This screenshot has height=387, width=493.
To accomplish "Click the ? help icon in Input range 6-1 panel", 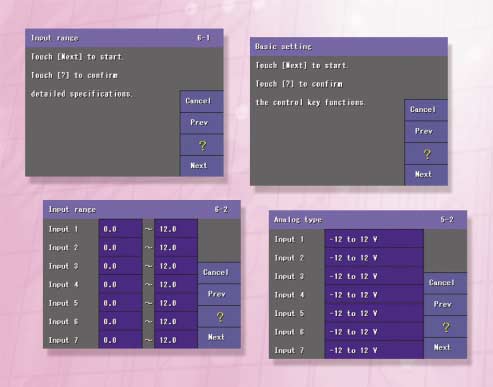I will (202, 145).
